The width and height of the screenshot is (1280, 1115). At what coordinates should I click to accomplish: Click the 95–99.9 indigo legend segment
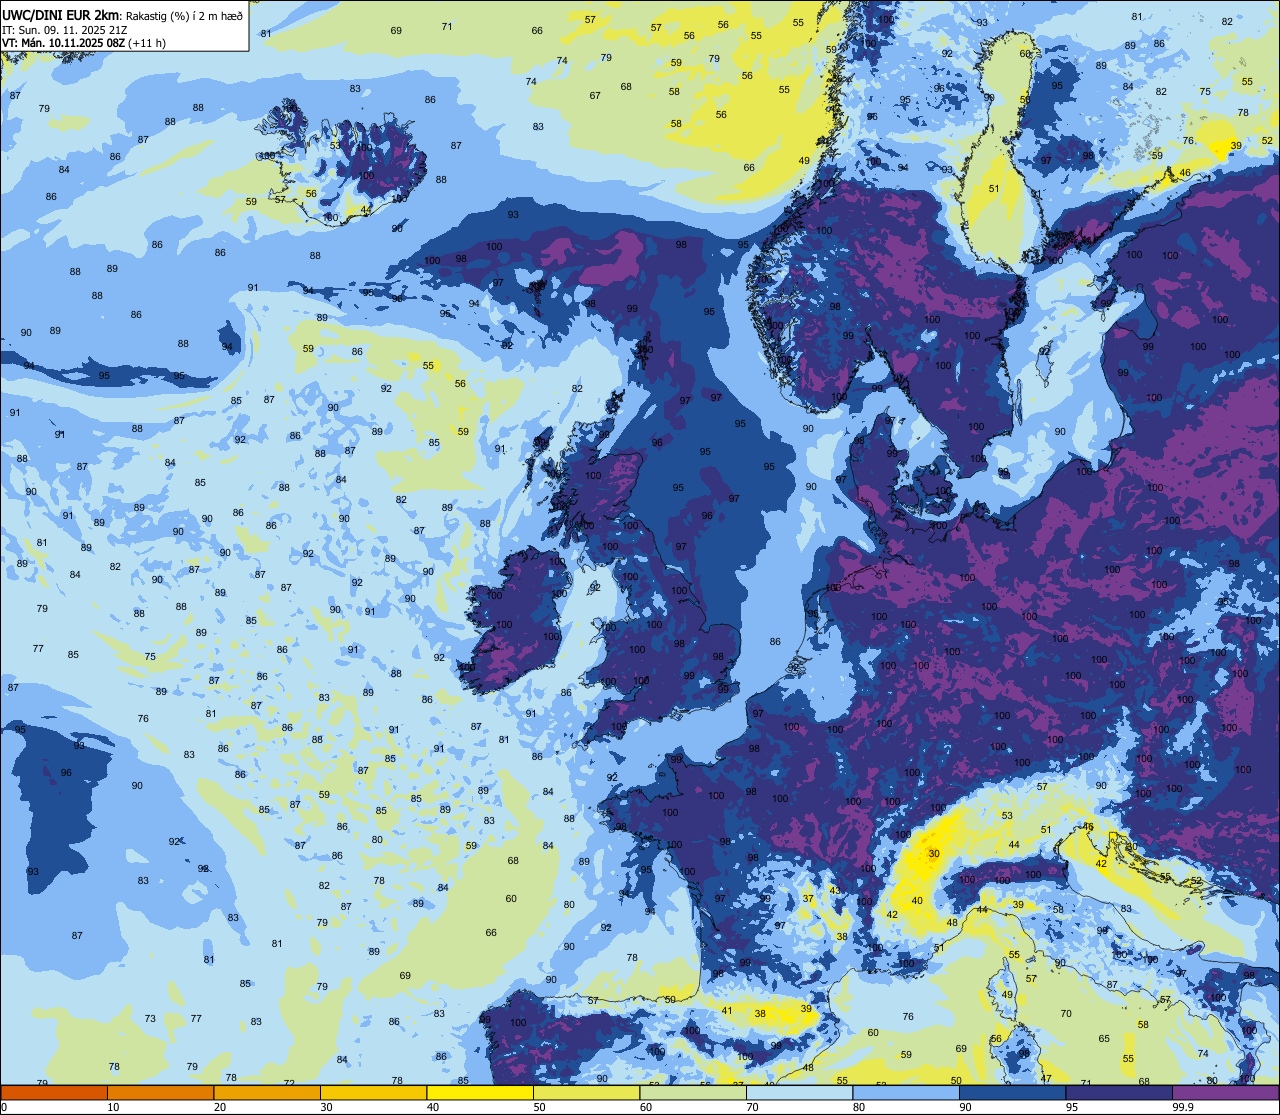(1119, 1092)
